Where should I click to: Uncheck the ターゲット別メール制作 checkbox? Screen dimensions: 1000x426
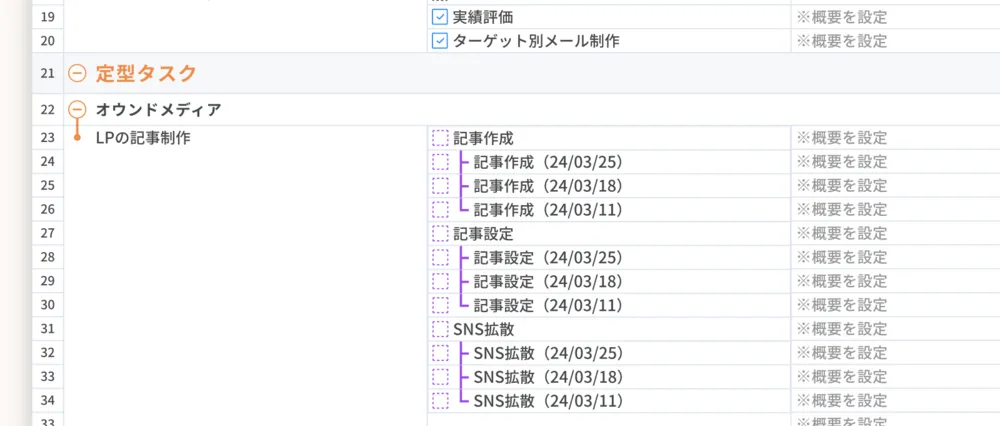coord(439,41)
